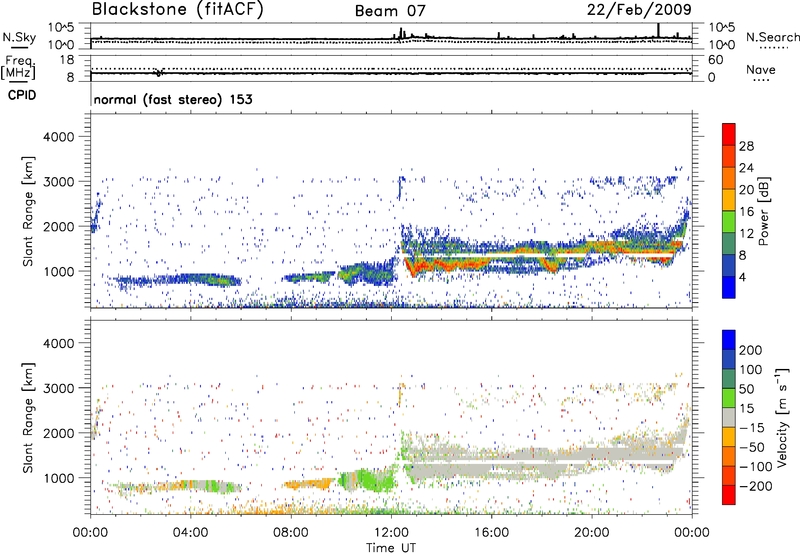This screenshot has height=554, width=800.
Task: Click the '28' power colorbar tick label
Action: [746, 146]
